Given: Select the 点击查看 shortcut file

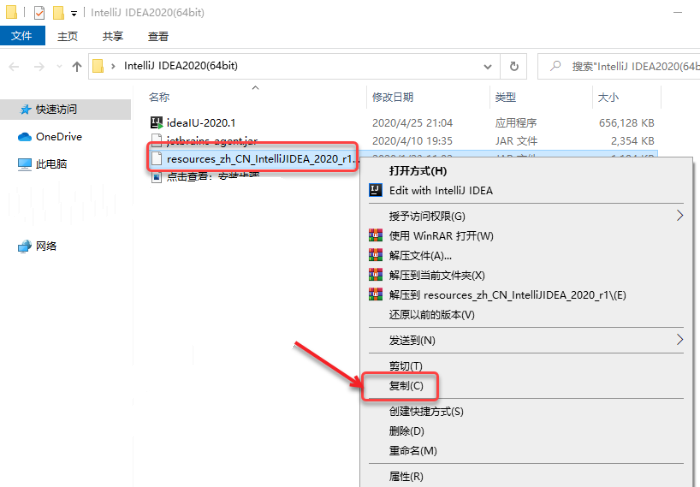Looking at the screenshot, I should point(212,176).
